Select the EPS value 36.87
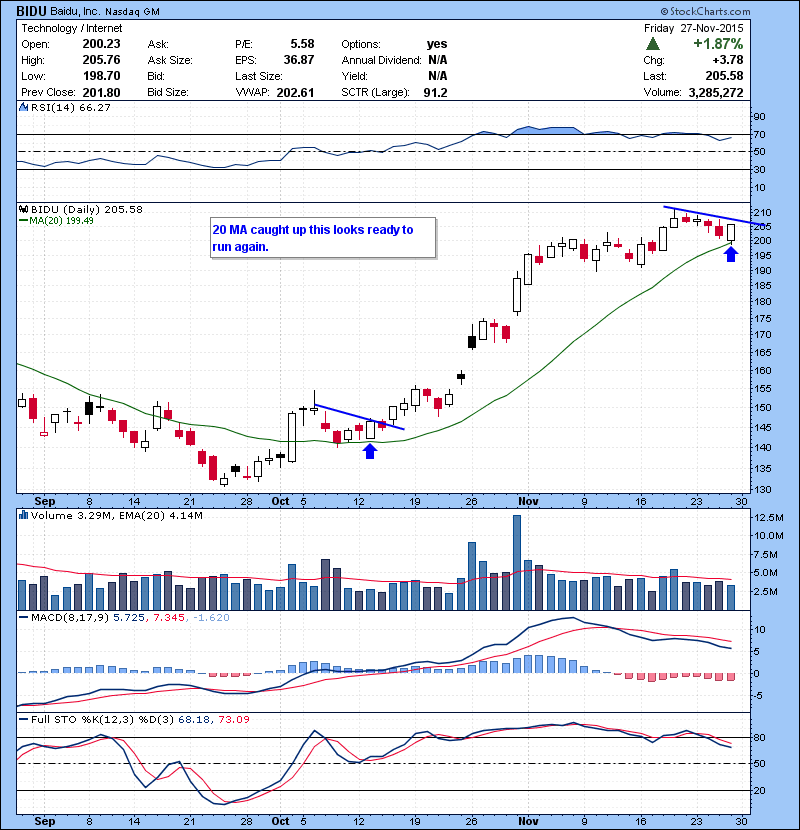 click(299, 60)
